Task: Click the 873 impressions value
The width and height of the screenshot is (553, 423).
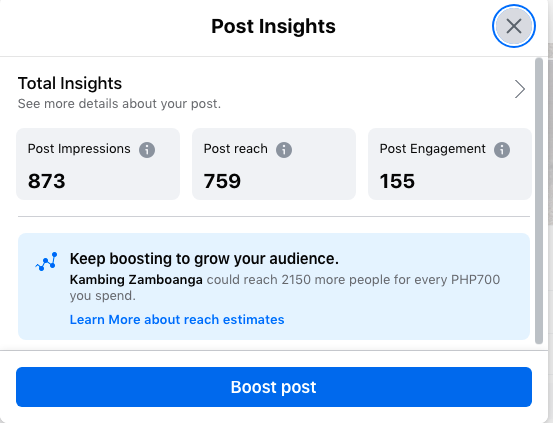Action: (x=47, y=181)
